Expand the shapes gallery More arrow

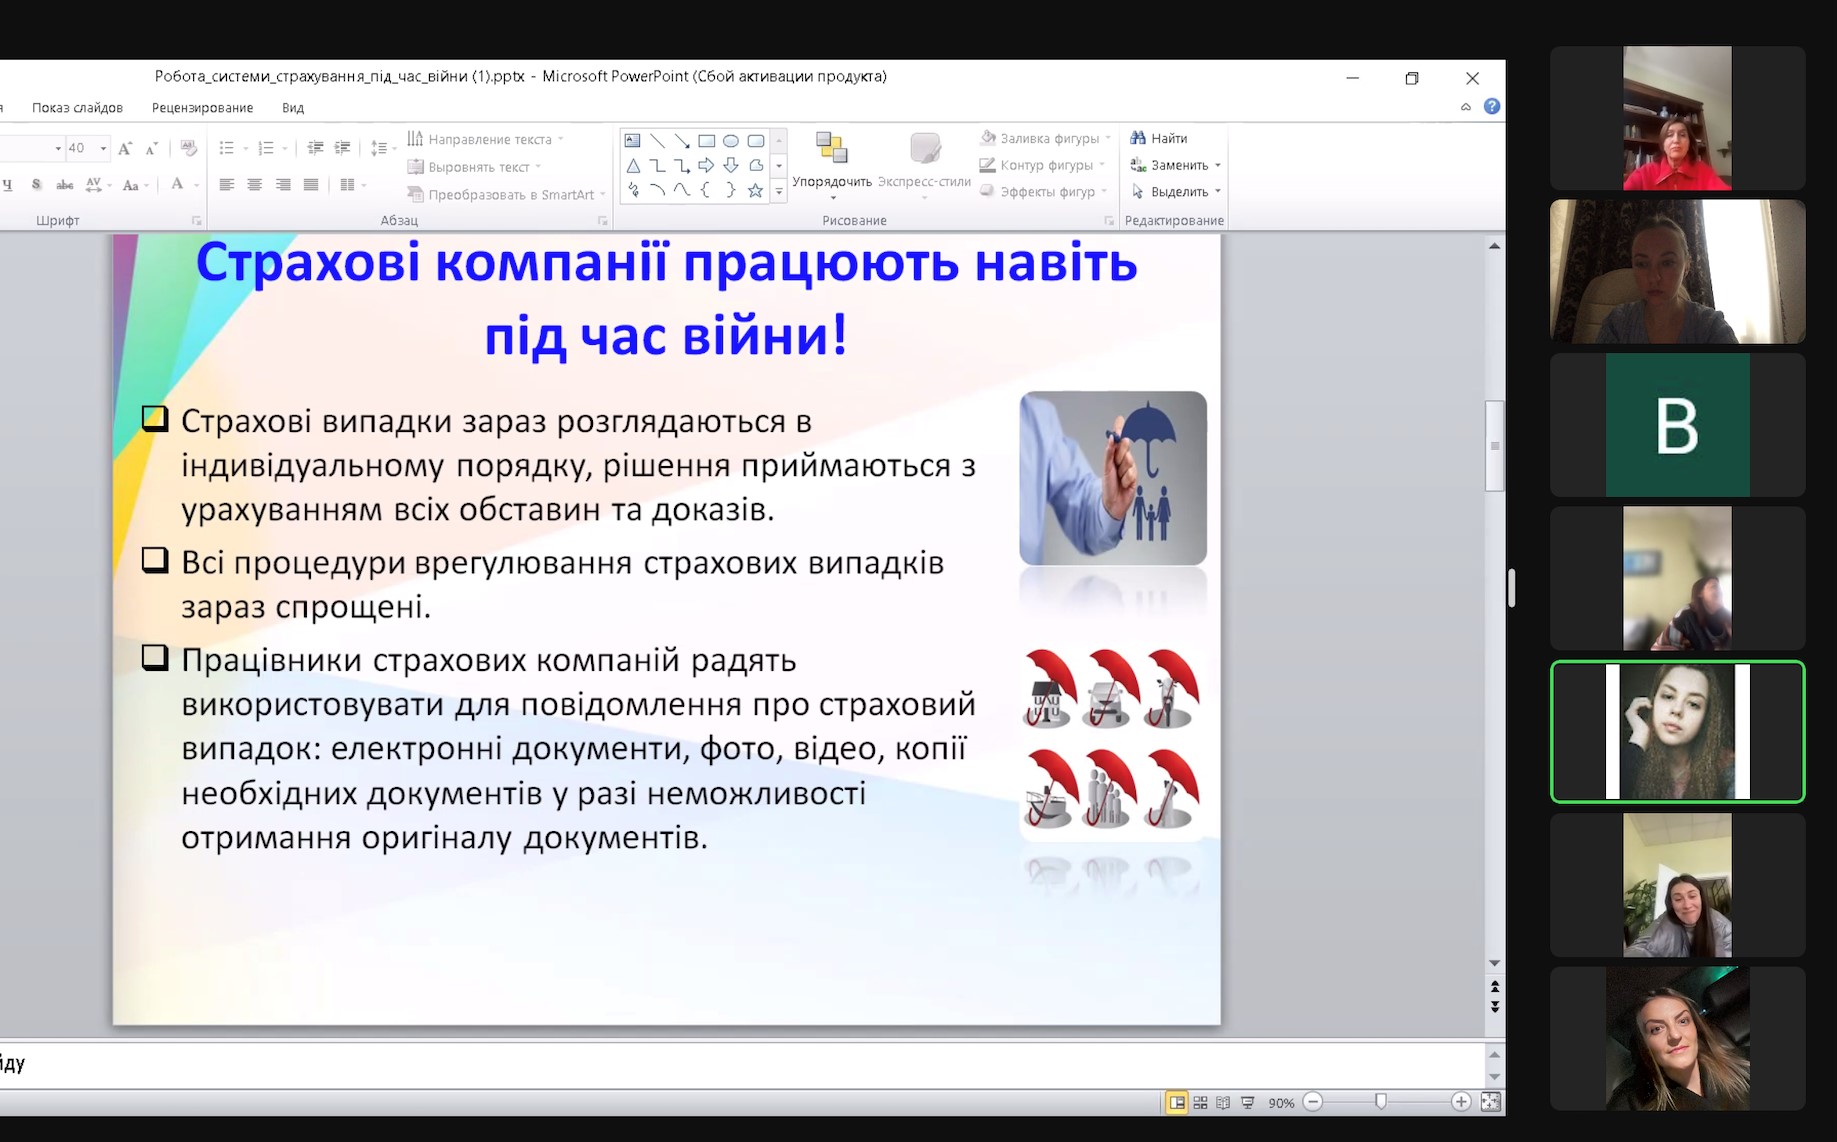coord(778,191)
